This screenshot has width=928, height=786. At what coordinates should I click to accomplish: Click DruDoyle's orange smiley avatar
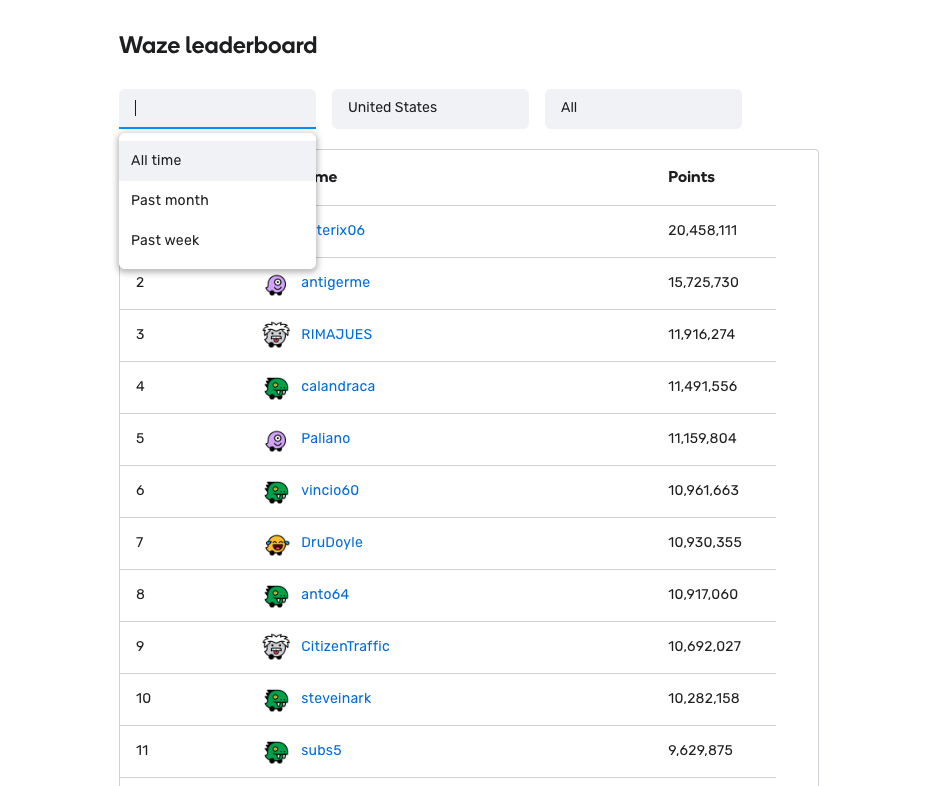click(x=276, y=542)
